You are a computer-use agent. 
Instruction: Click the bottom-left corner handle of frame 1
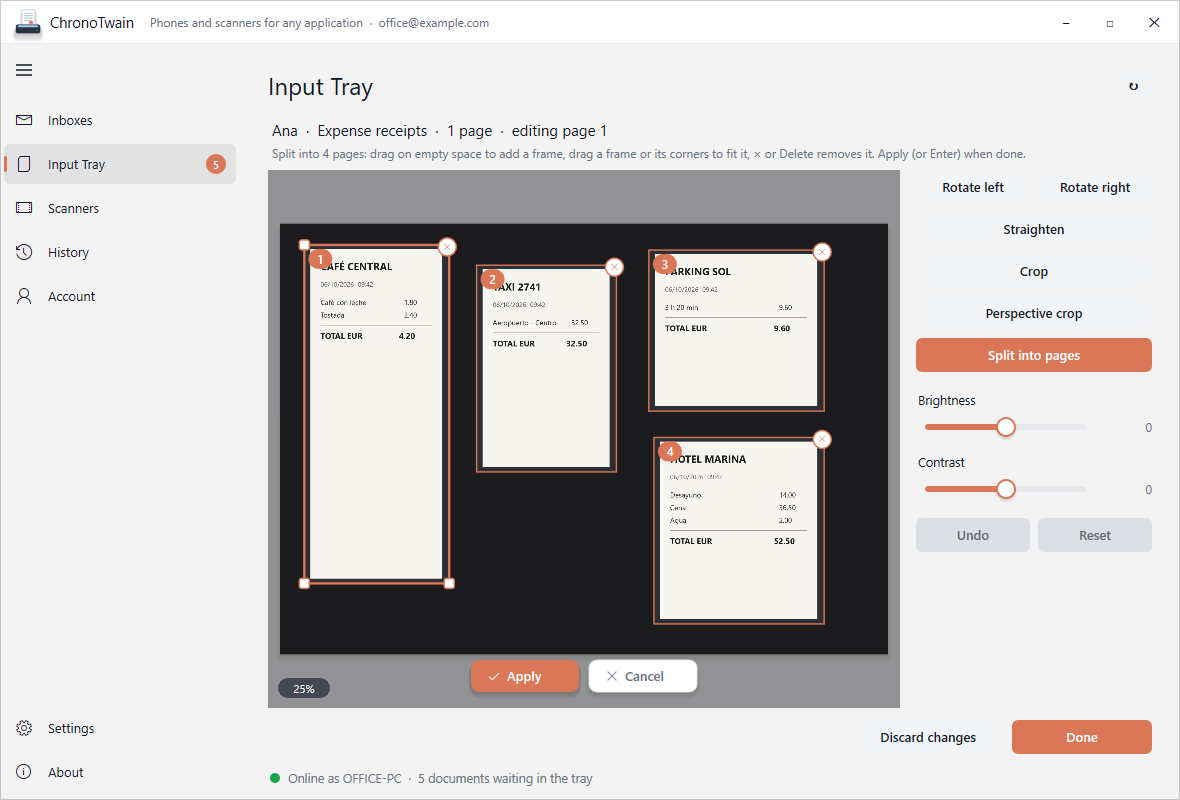tap(304, 583)
